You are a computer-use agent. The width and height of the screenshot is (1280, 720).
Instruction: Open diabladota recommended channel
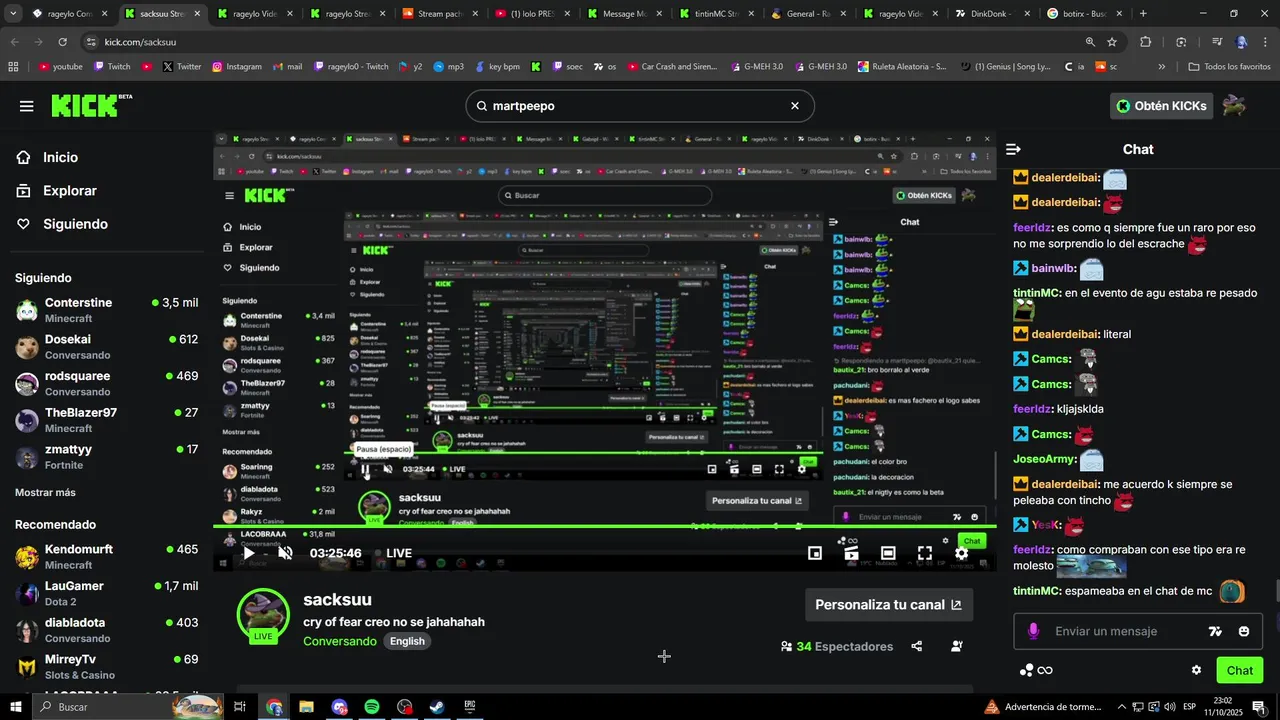[107, 630]
